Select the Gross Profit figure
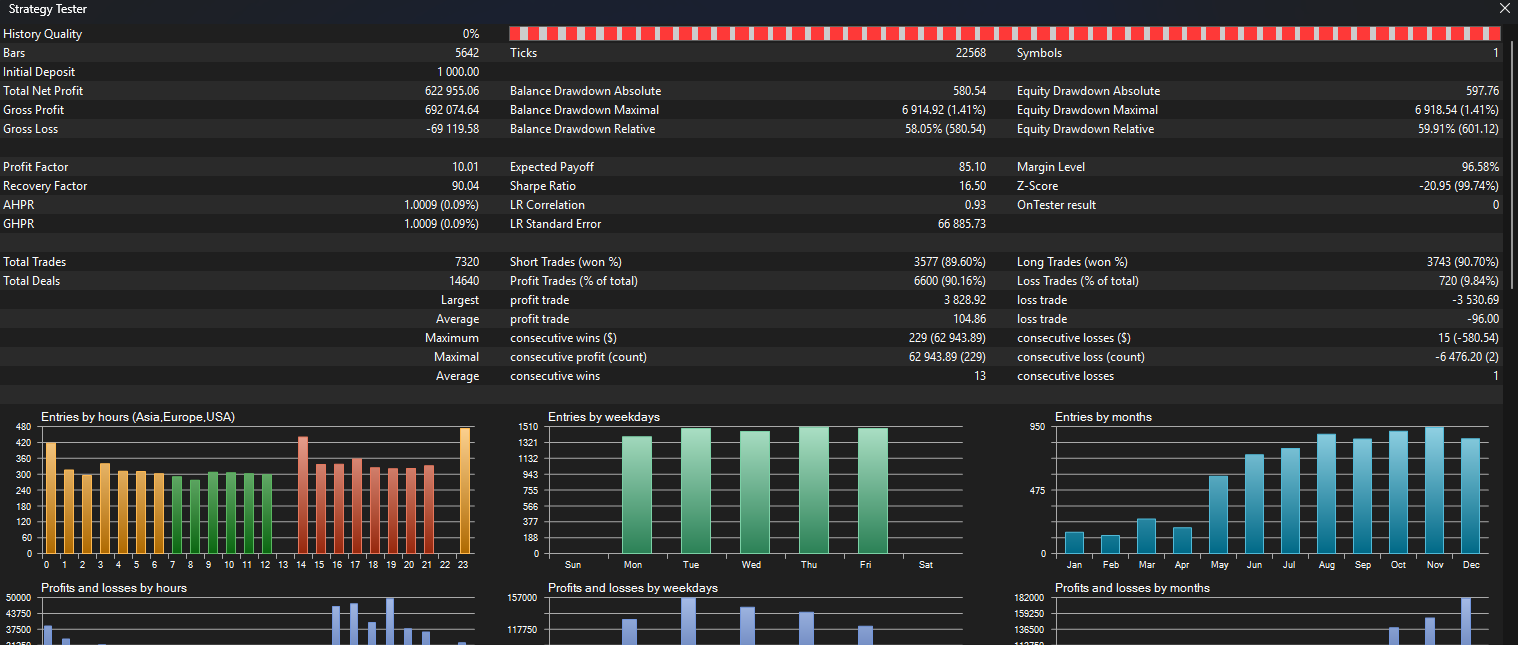Screen dimensions: 1518x645 coord(454,109)
